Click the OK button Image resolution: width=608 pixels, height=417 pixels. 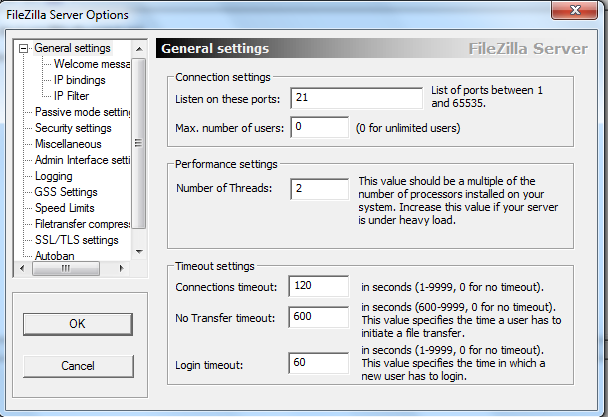click(78, 324)
